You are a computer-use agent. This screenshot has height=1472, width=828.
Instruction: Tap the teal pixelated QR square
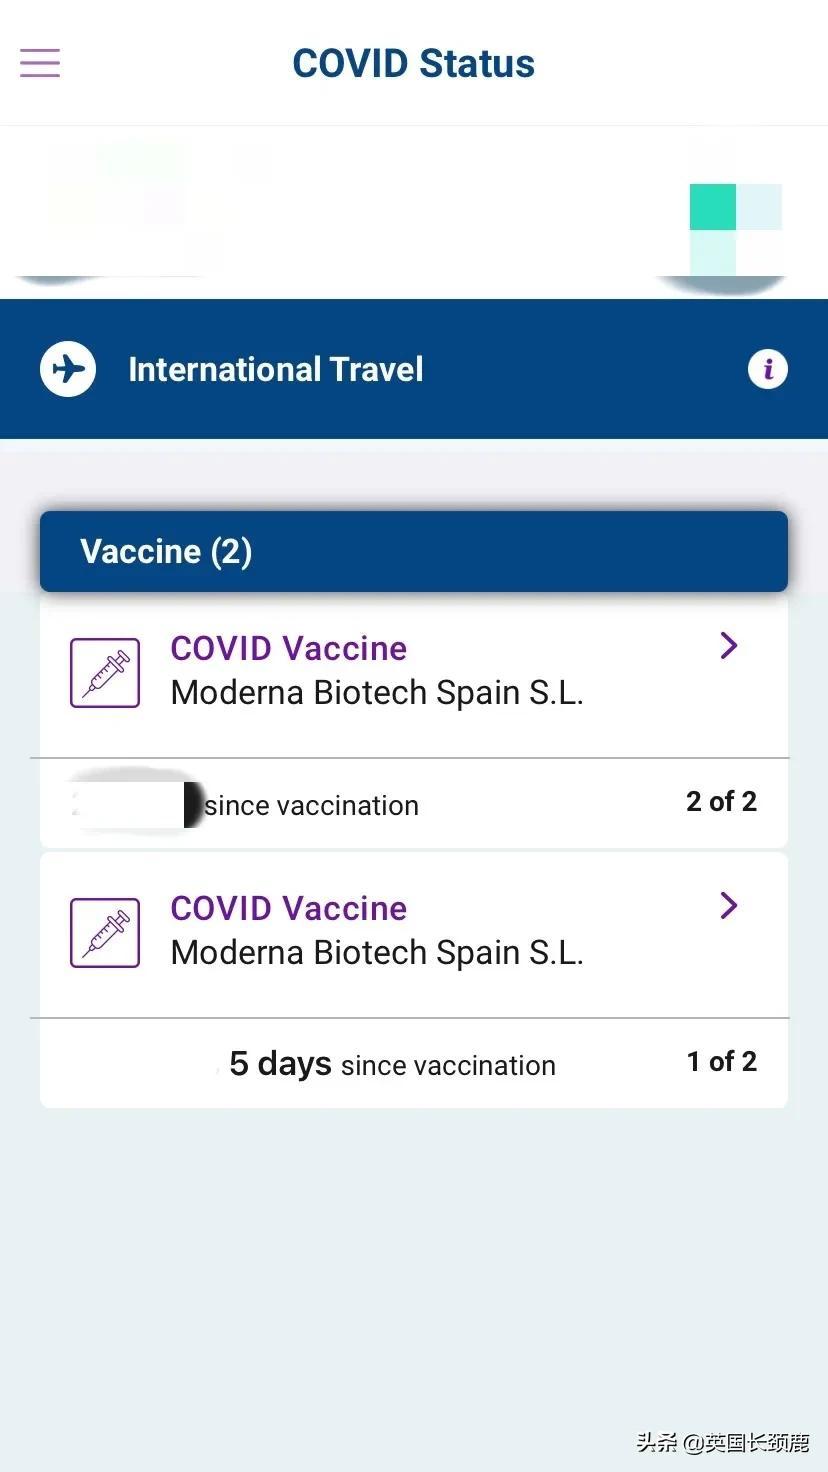(x=713, y=207)
